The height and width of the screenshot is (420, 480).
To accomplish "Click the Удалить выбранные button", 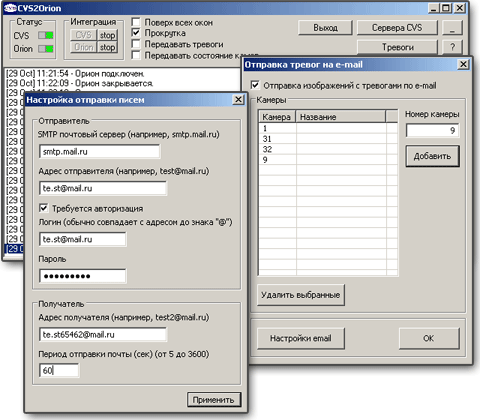I will tap(300, 295).
